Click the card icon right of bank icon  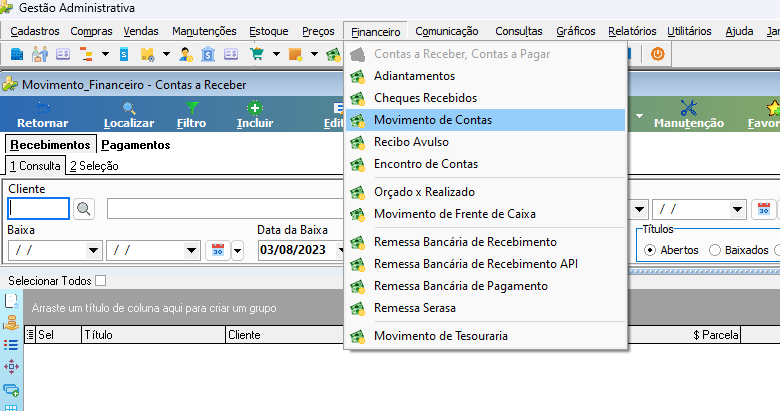coord(231,54)
